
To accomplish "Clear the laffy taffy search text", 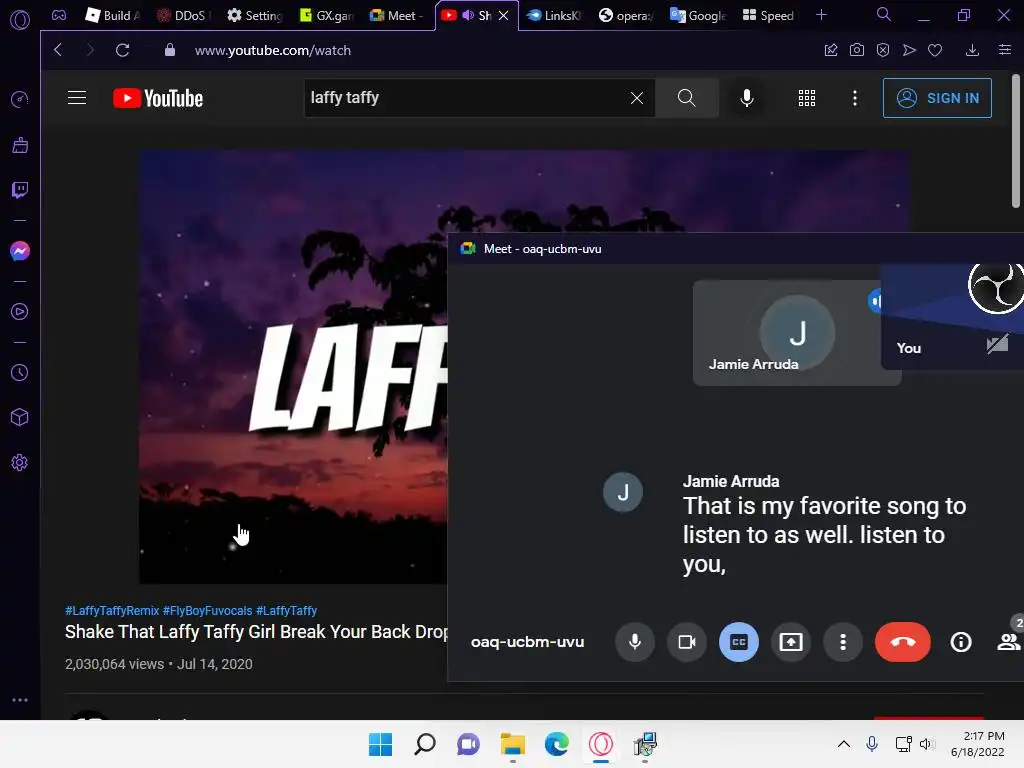I will [637, 98].
